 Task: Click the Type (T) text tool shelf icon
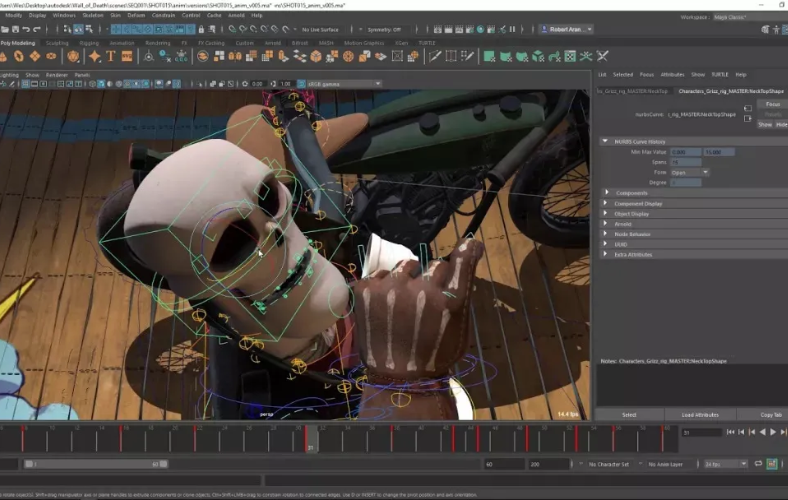click(x=111, y=57)
